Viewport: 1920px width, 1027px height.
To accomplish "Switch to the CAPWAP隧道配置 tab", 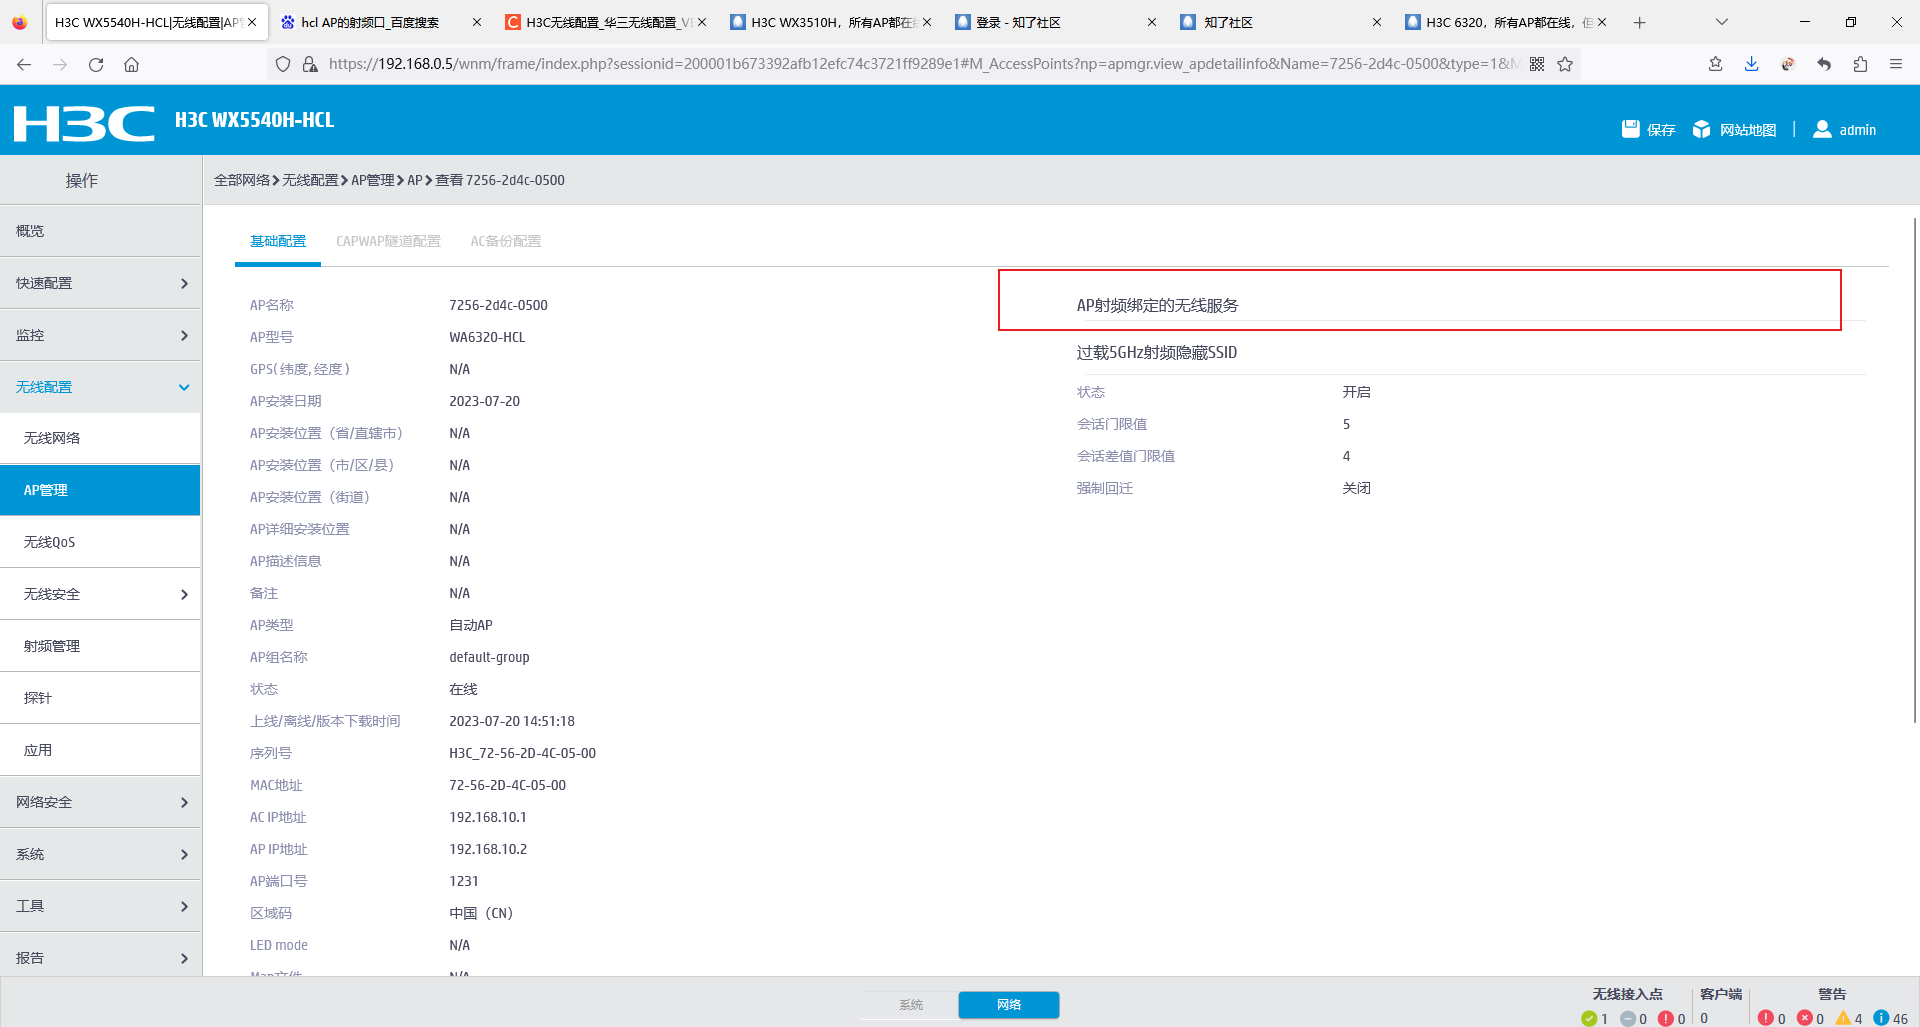I will 388,241.
